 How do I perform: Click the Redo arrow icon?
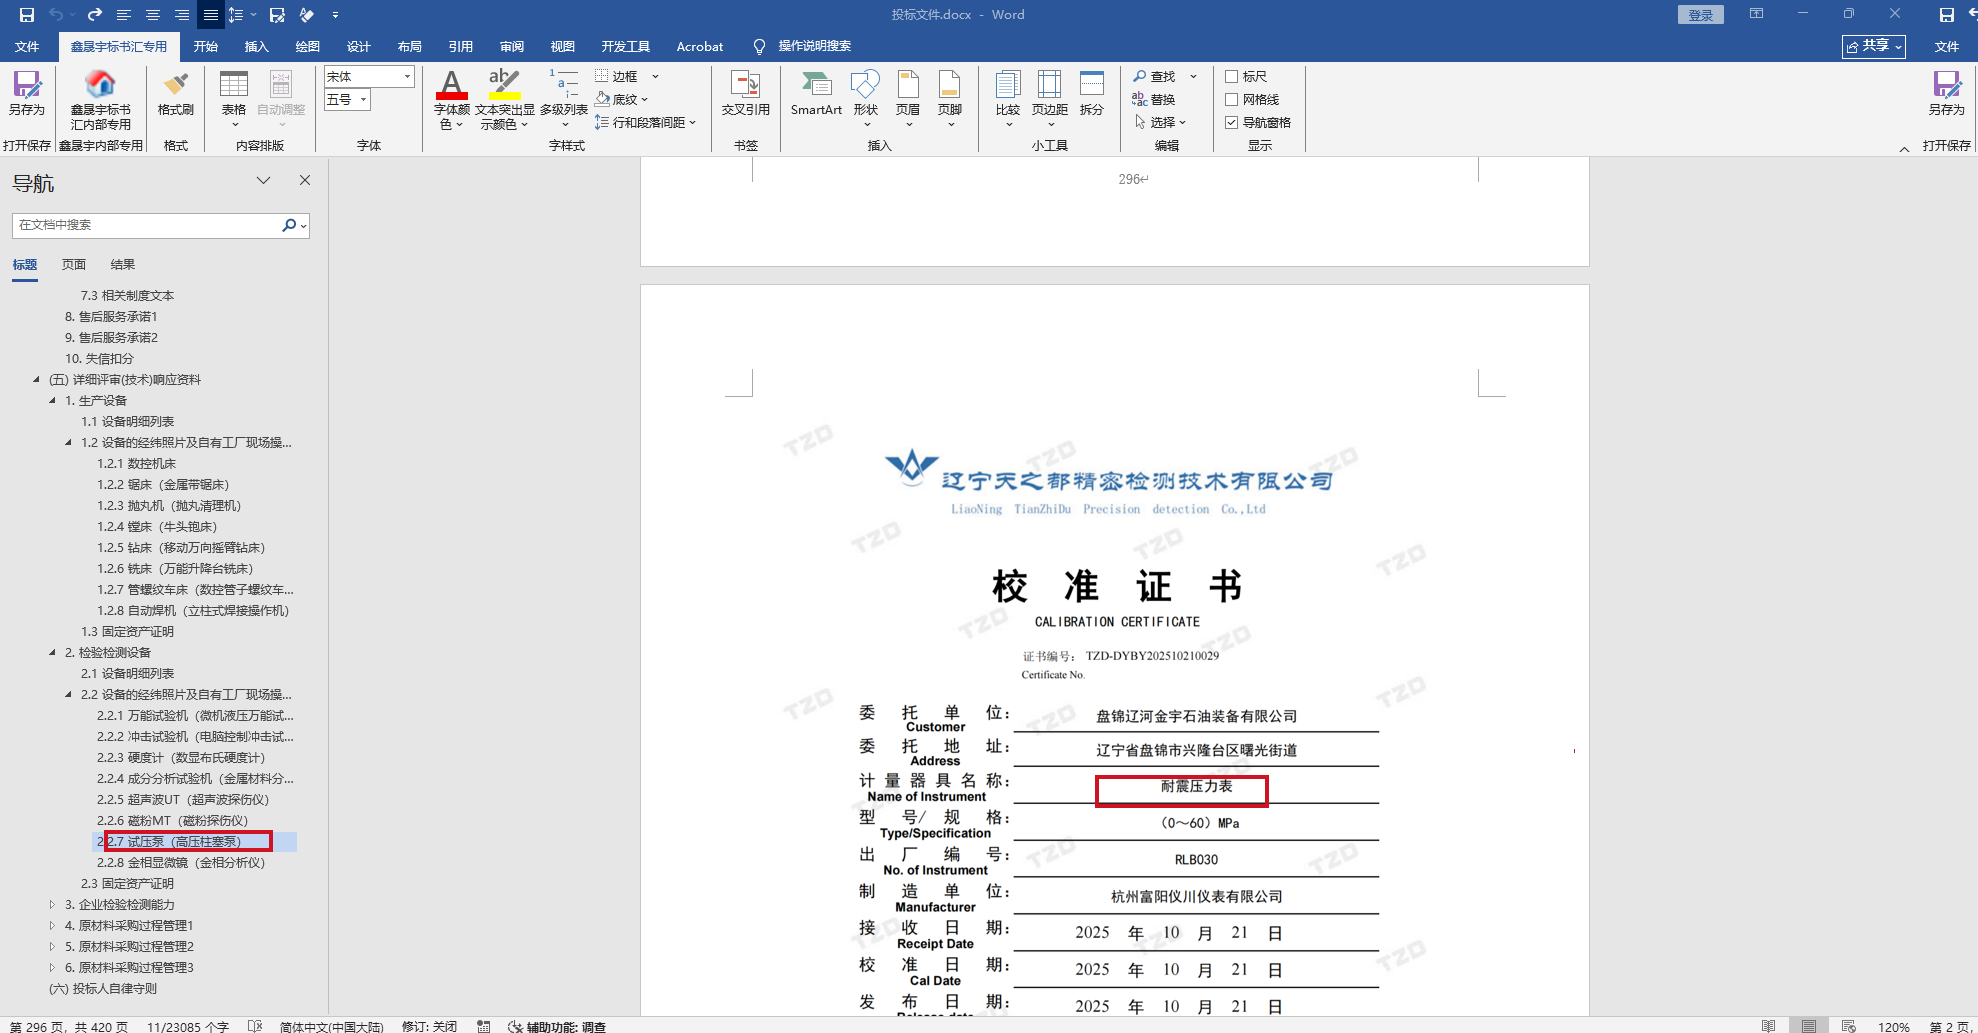[95, 15]
